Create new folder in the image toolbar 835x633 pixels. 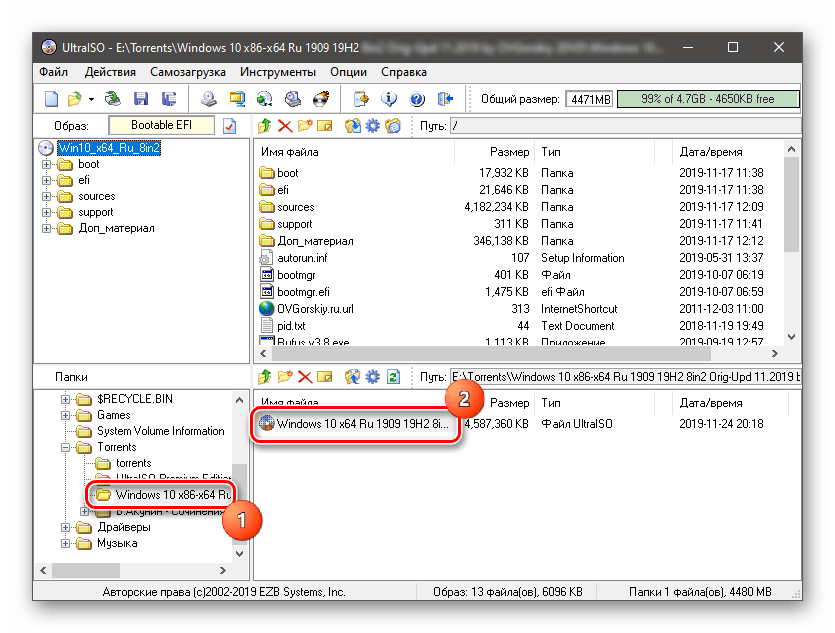tap(305, 126)
